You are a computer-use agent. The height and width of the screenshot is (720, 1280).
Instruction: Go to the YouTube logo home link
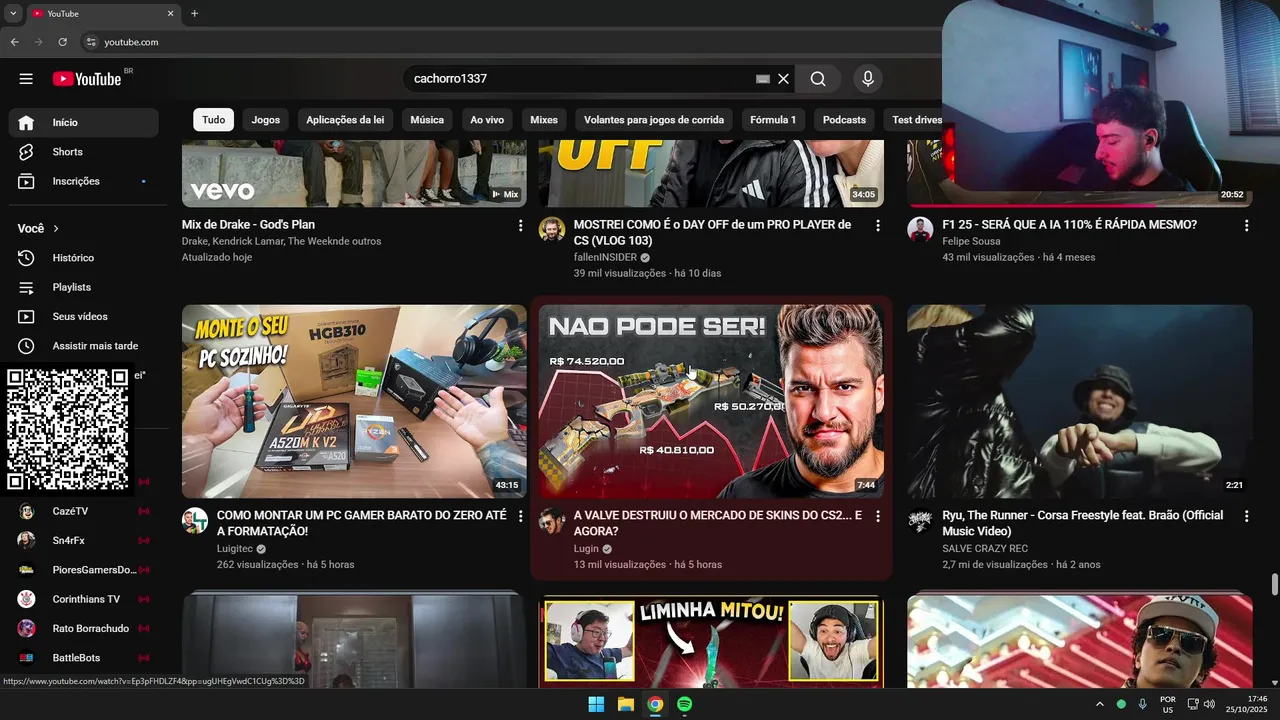87,79
